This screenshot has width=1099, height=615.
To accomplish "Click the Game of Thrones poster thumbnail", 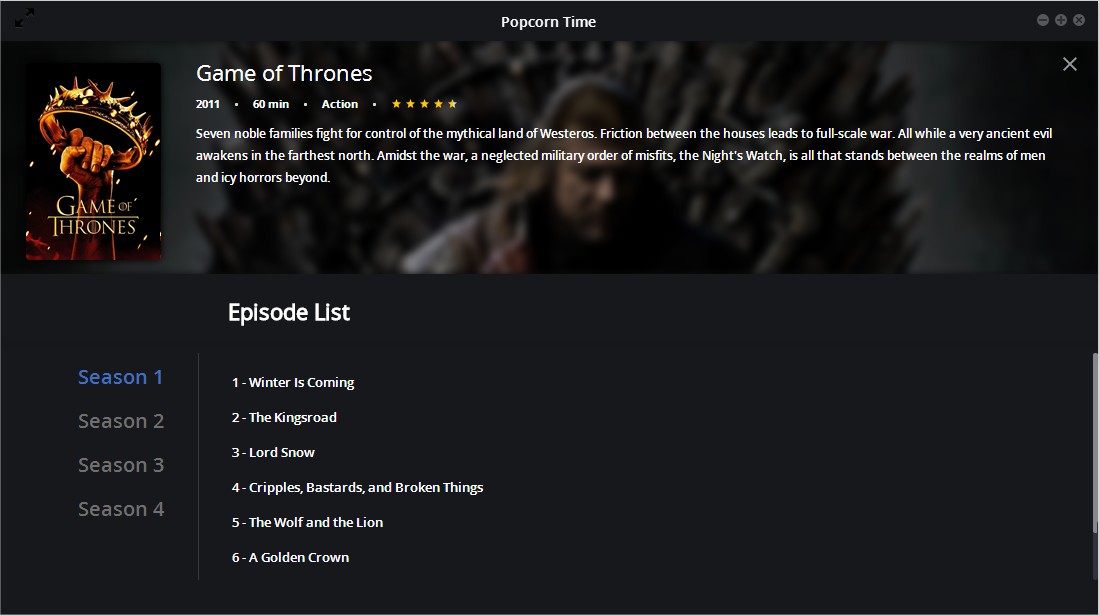I will (x=93, y=161).
